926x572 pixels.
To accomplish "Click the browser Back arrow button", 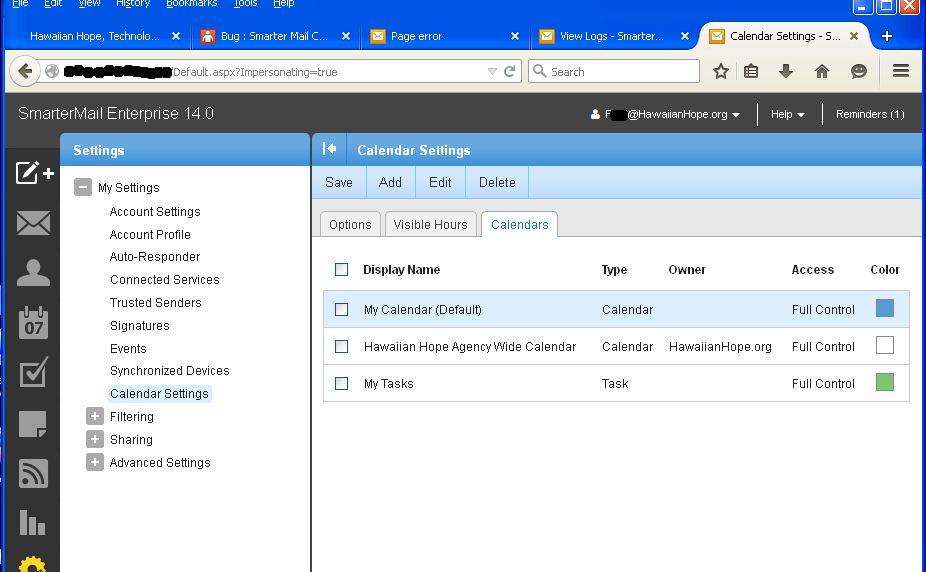I will point(25,72).
